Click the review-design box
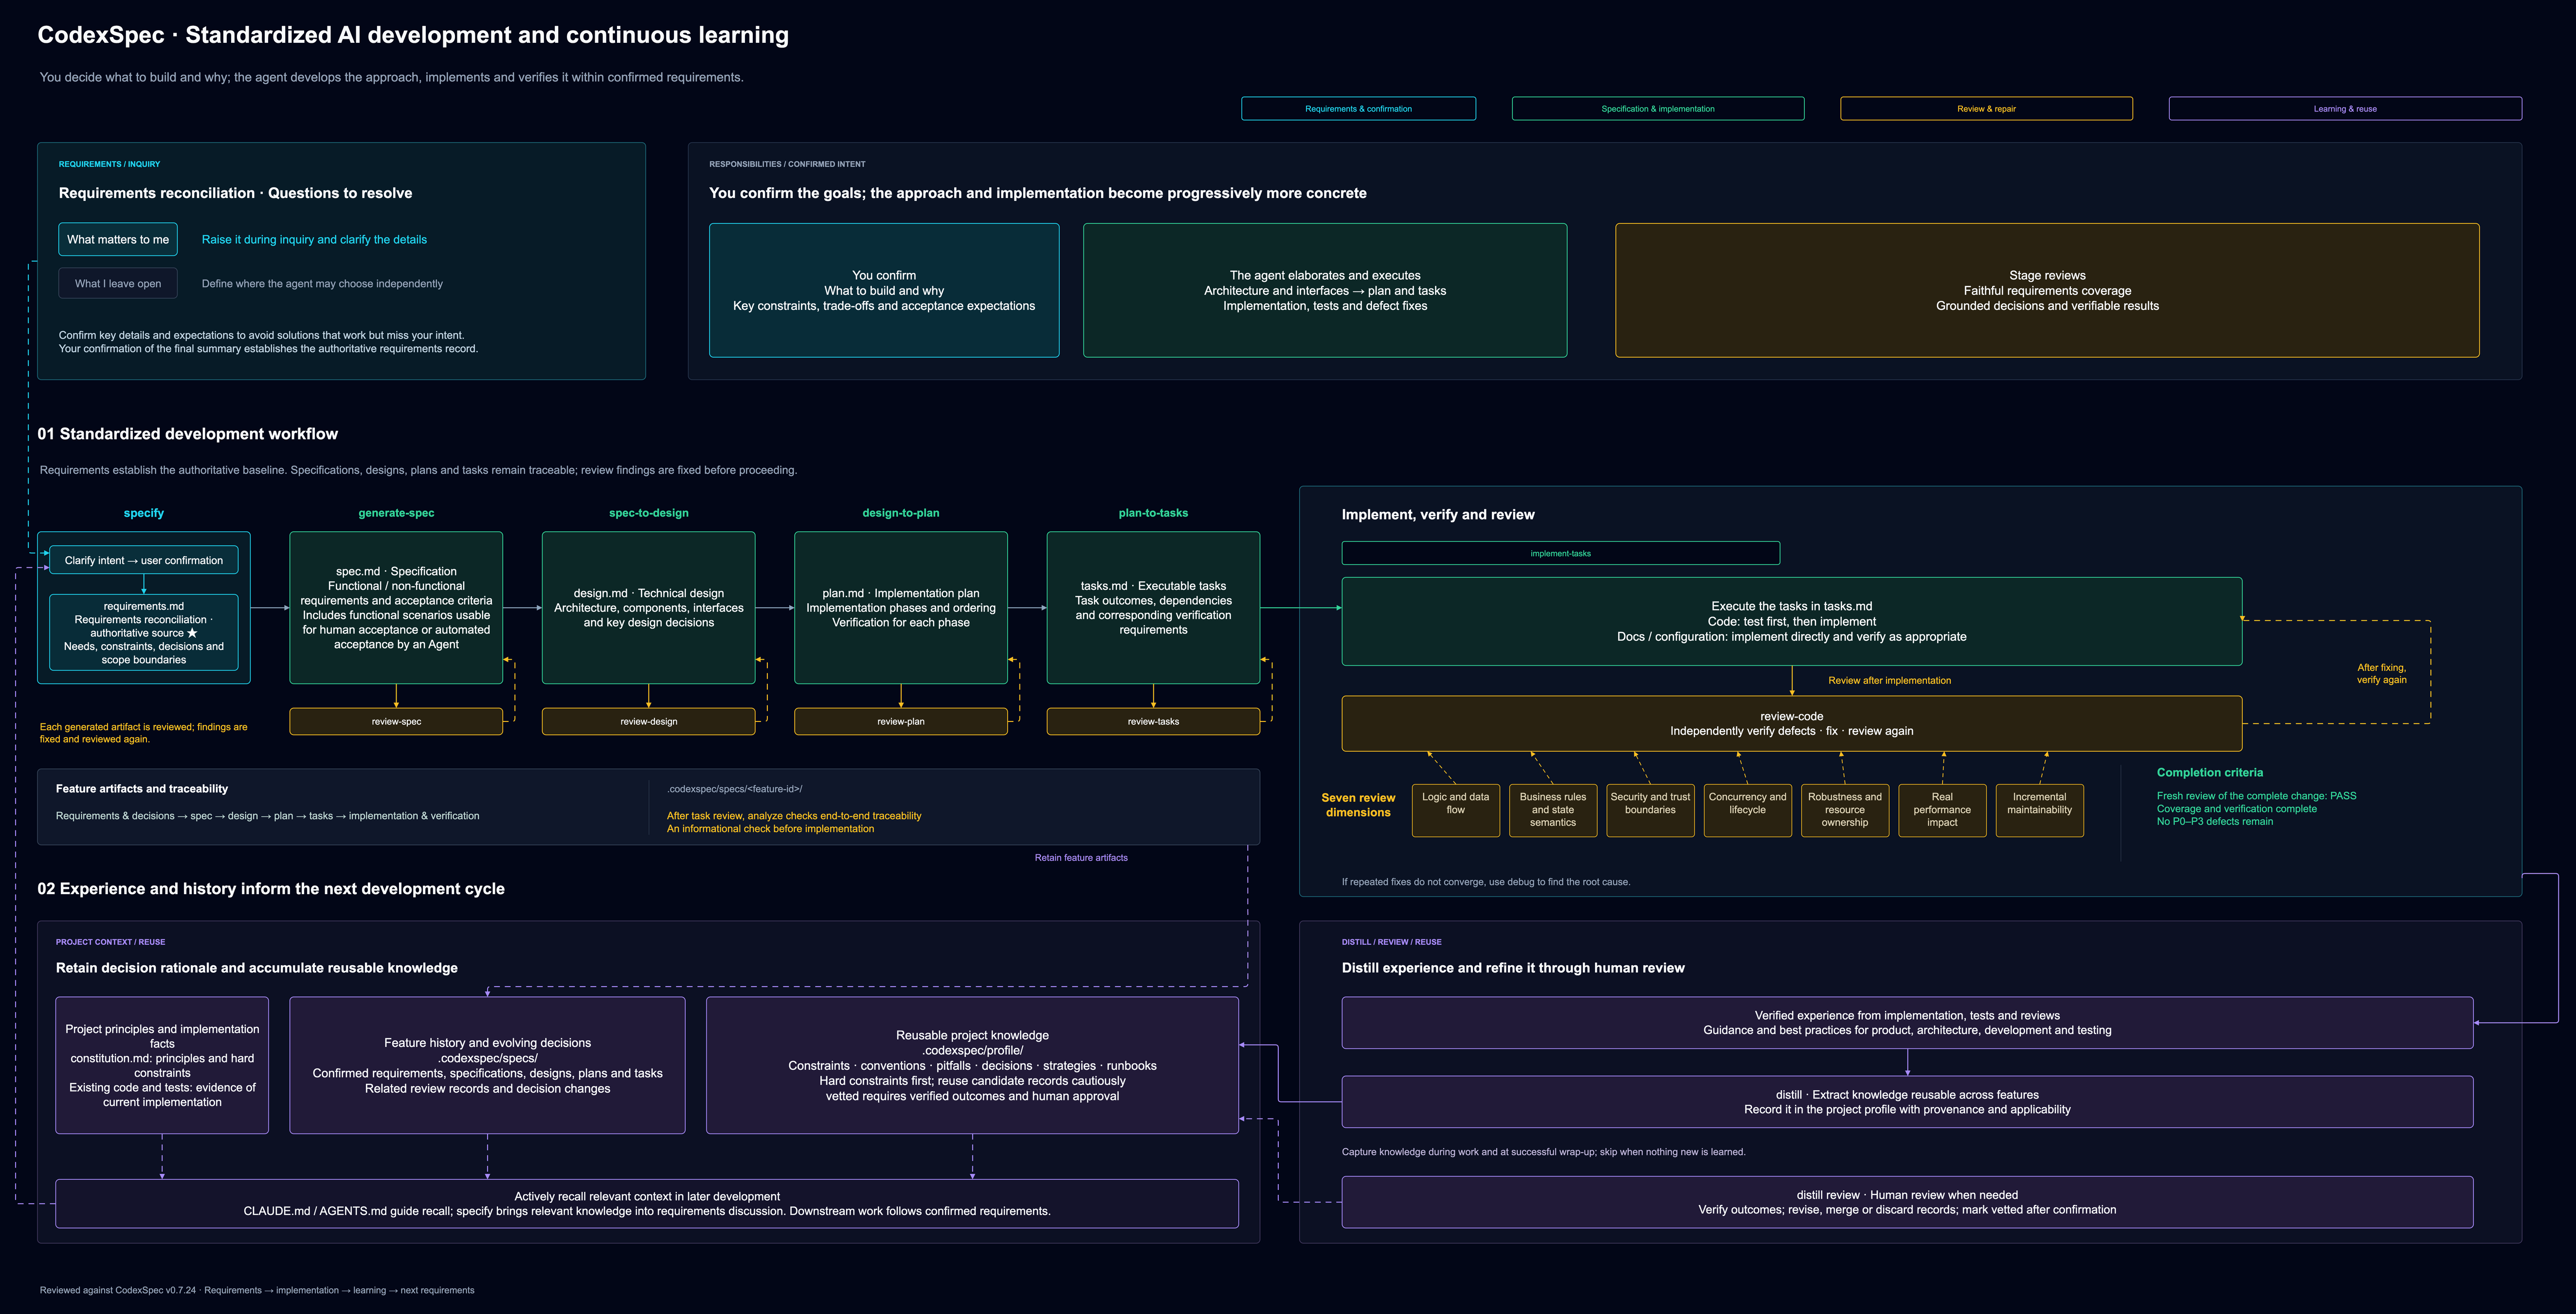 (649, 721)
